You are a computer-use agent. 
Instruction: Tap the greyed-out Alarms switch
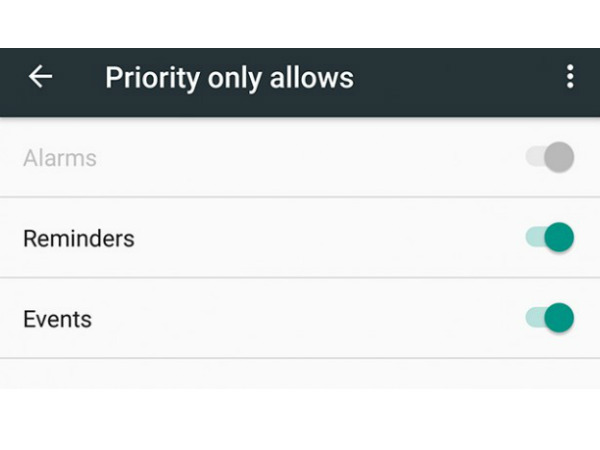pyautogui.click(x=551, y=157)
